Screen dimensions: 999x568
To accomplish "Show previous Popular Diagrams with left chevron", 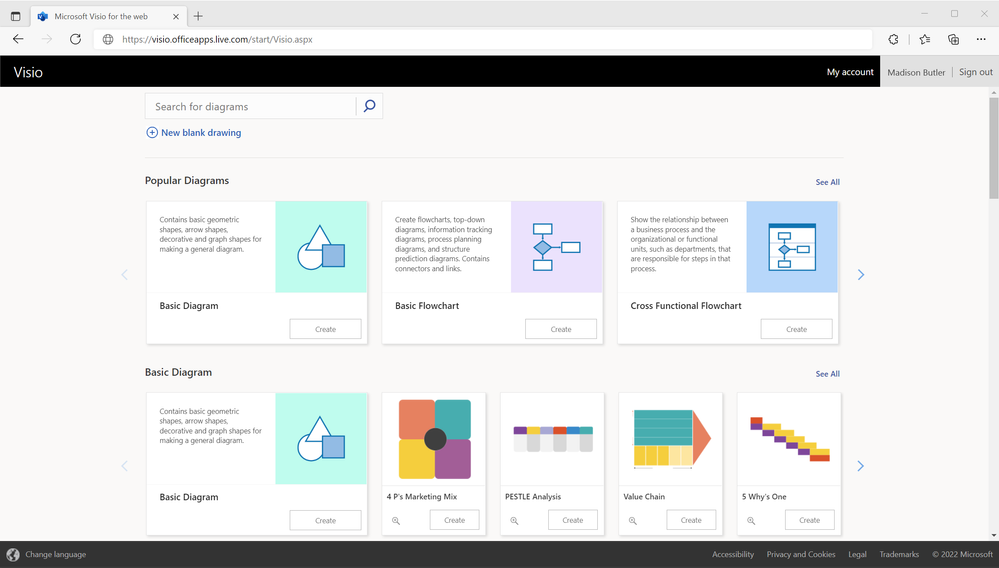I will [124, 274].
